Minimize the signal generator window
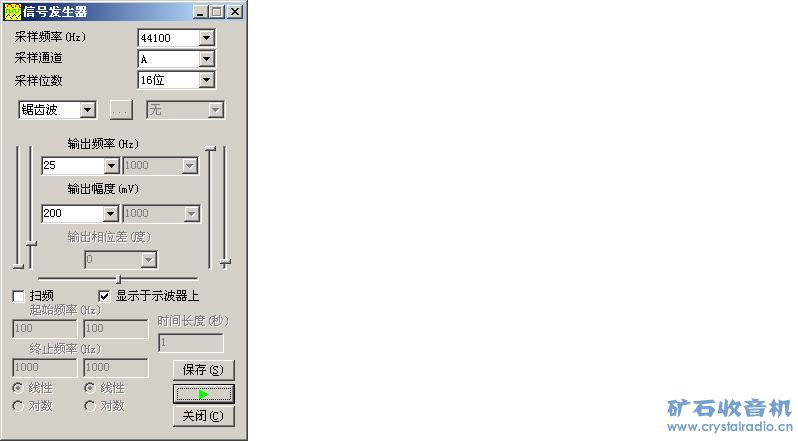Screen dimensions: 798x441 click(x=201, y=12)
